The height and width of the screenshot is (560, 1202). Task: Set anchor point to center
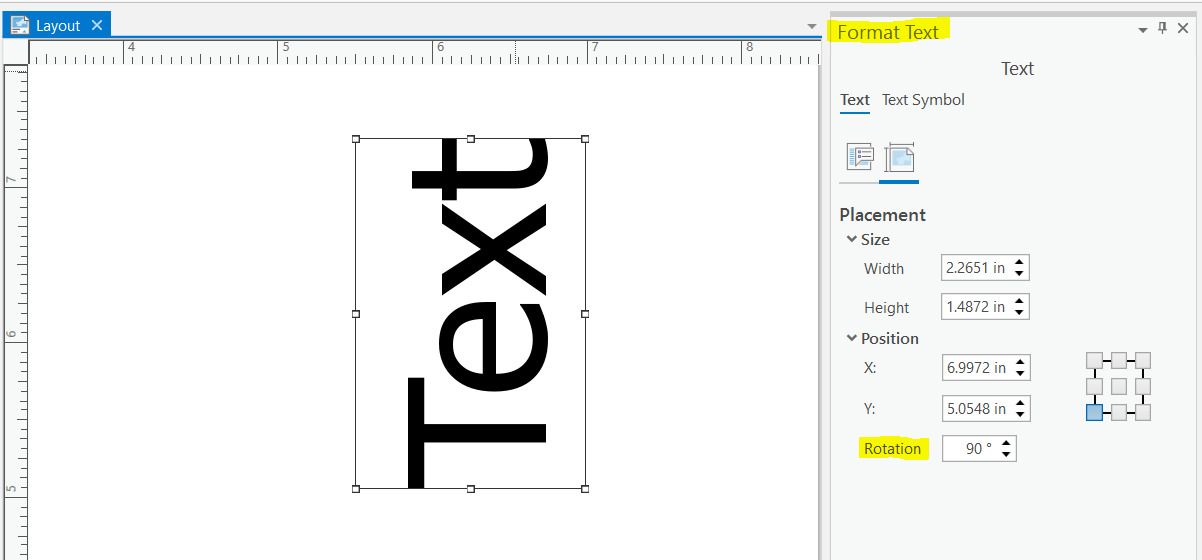point(1119,386)
